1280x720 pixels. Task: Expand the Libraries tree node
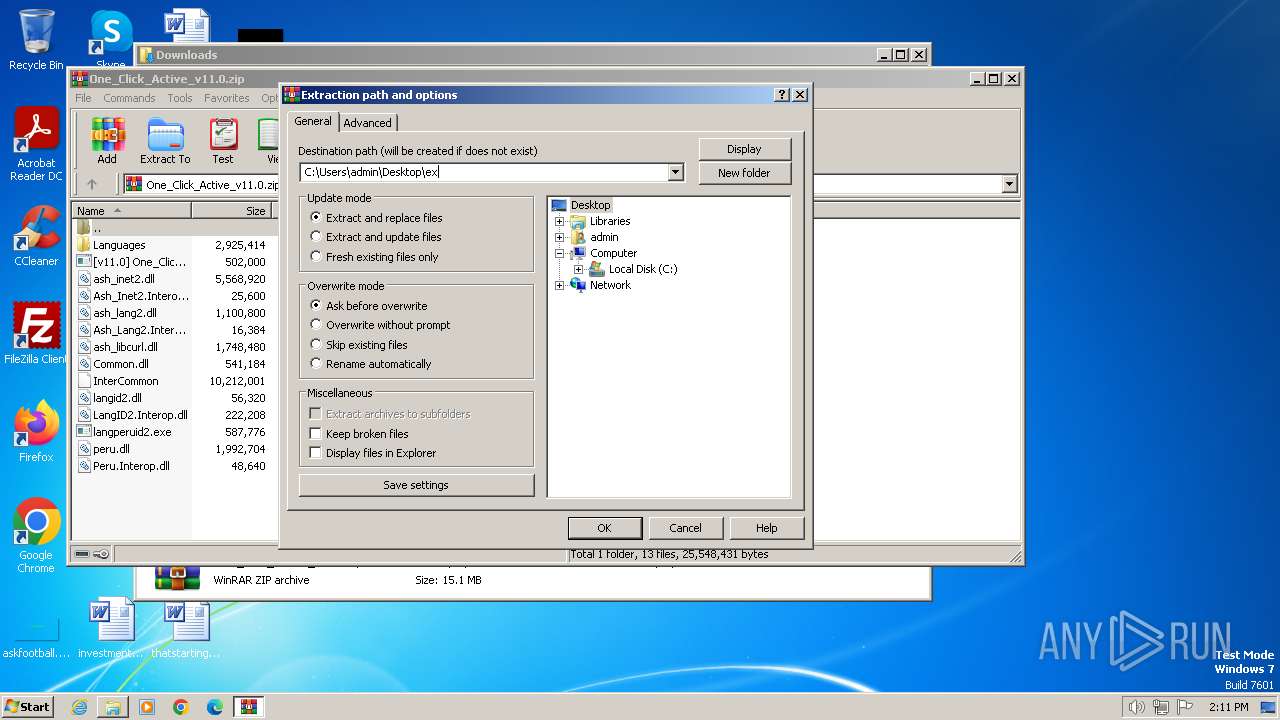pos(559,221)
